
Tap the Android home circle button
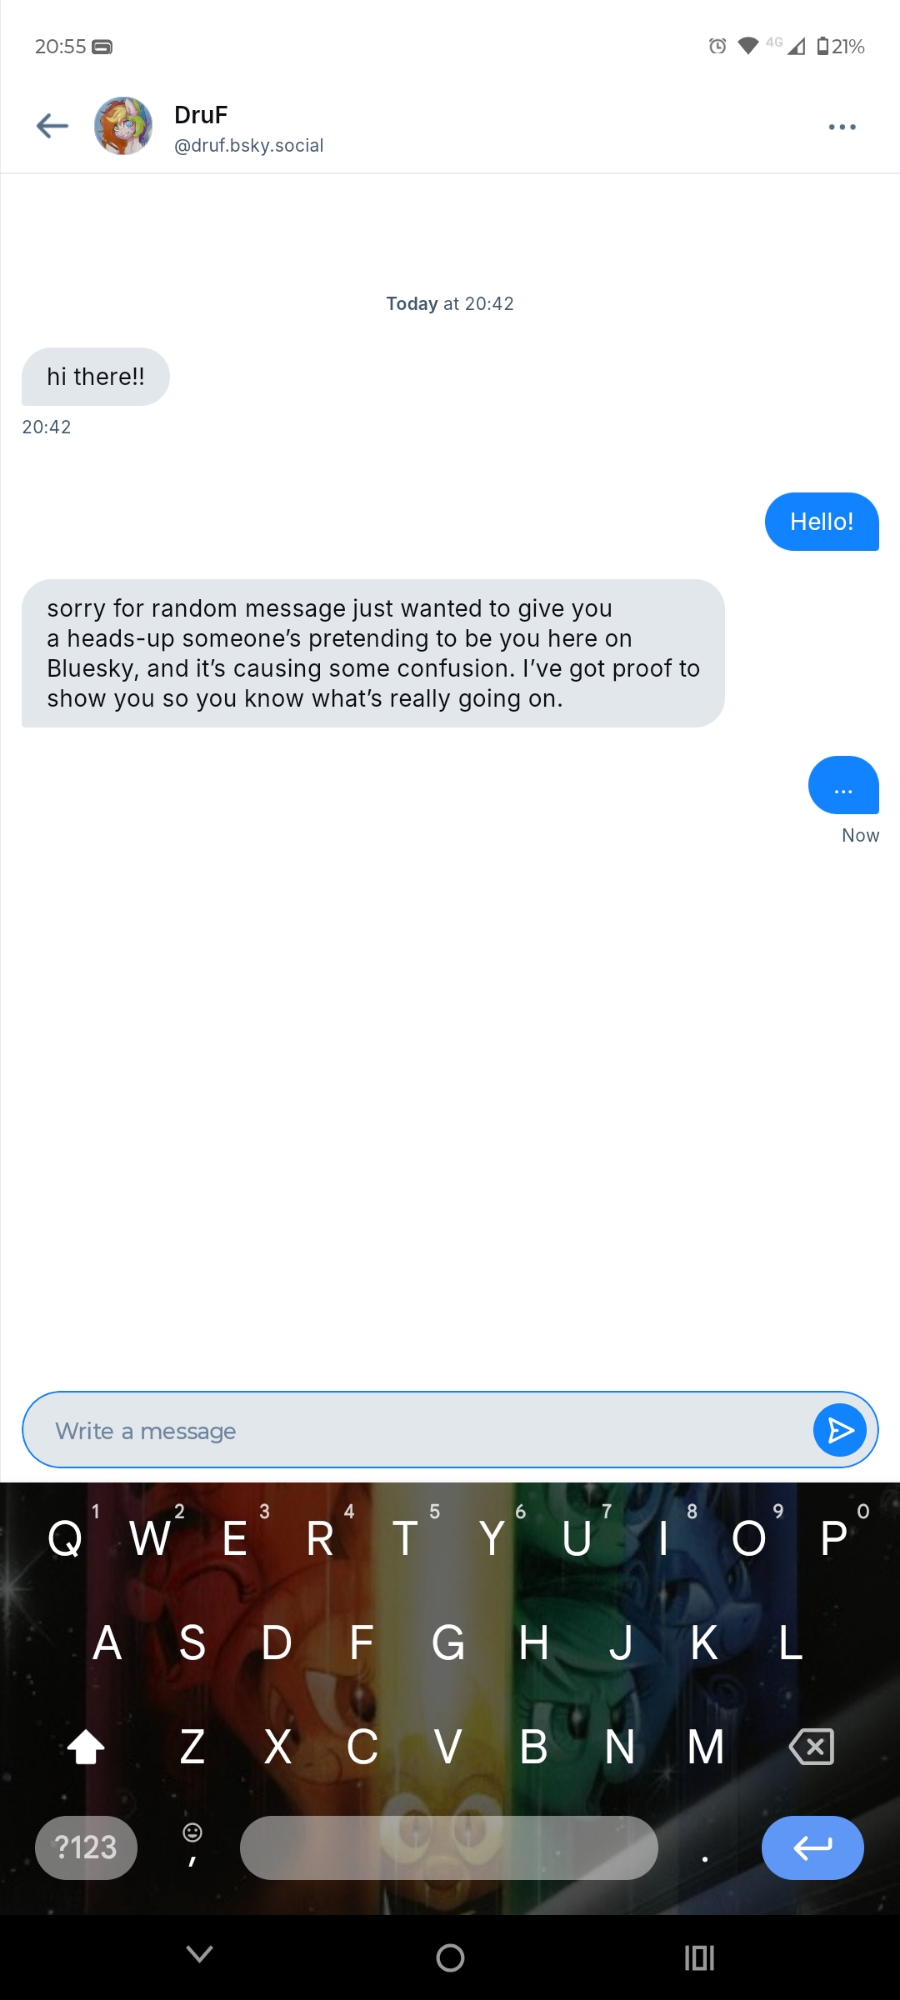pyautogui.click(x=450, y=1957)
